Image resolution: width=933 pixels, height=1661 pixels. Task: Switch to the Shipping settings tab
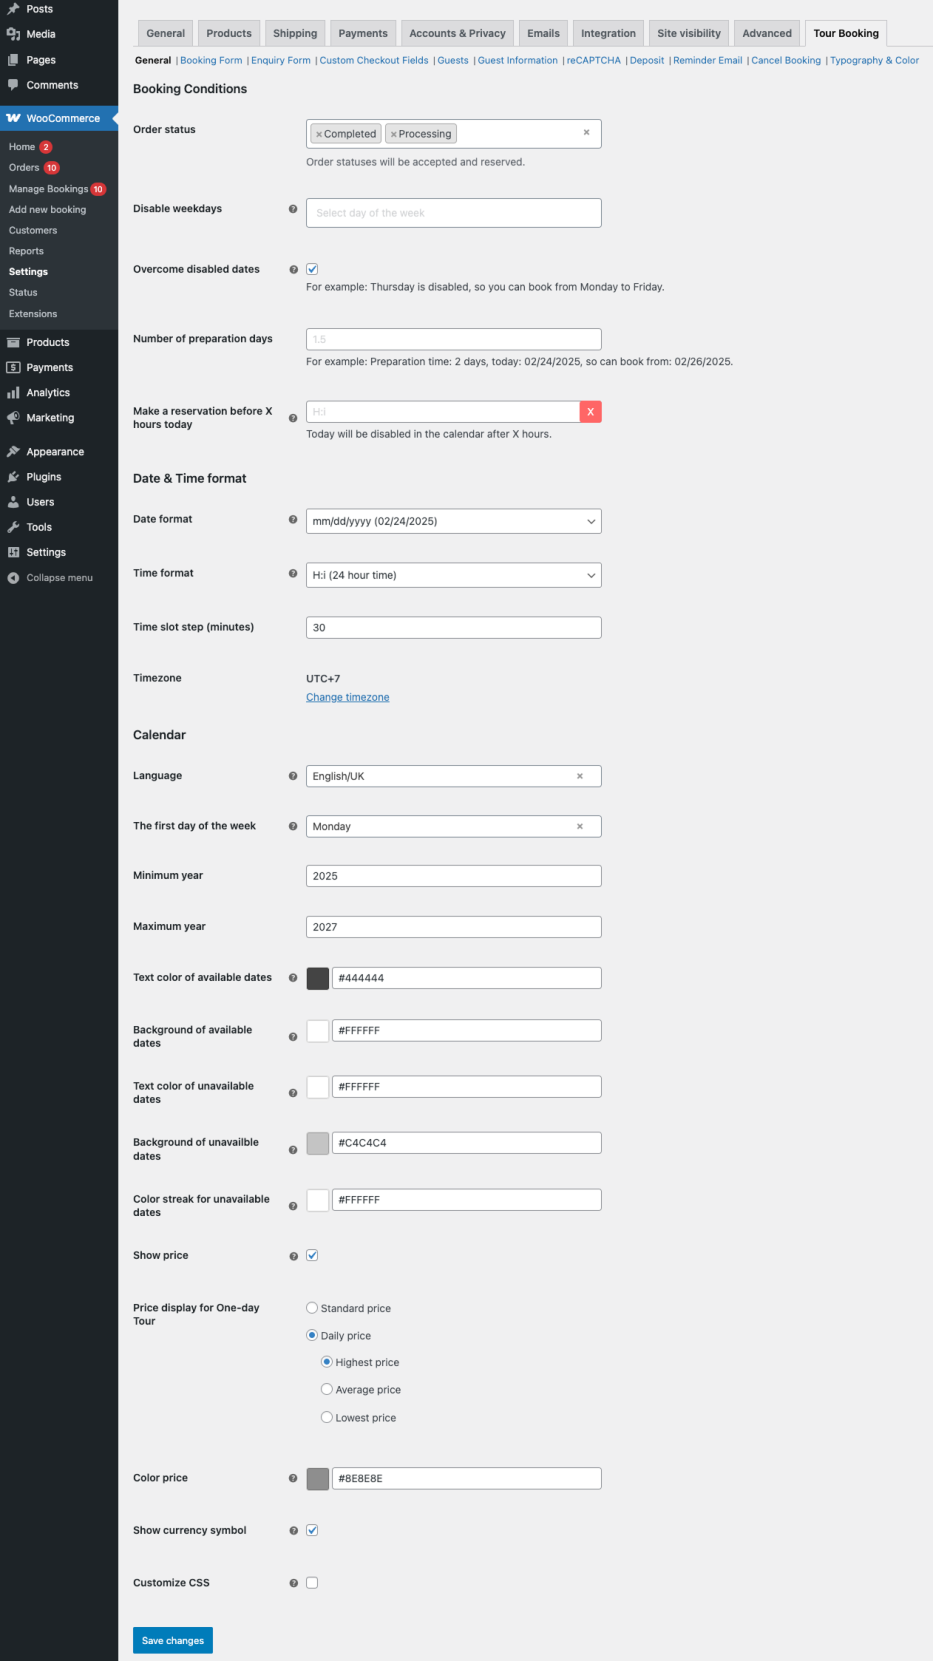pyautogui.click(x=295, y=33)
